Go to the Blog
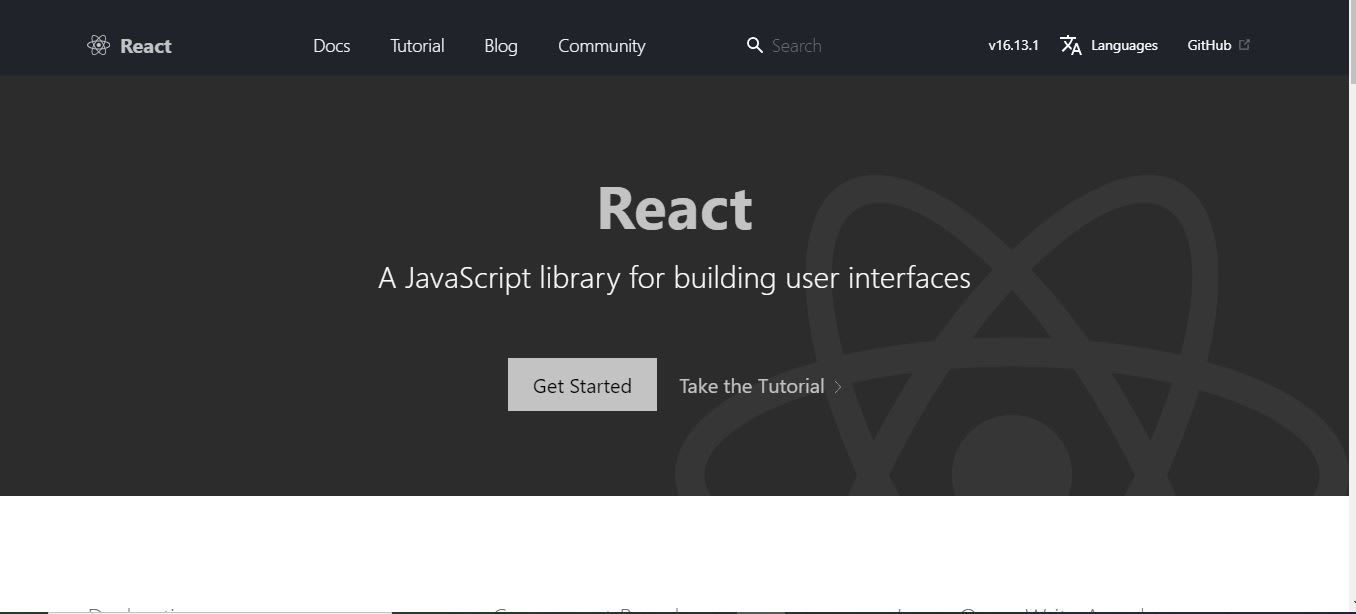The width and height of the screenshot is (1356, 614). [x=501, y=46]
